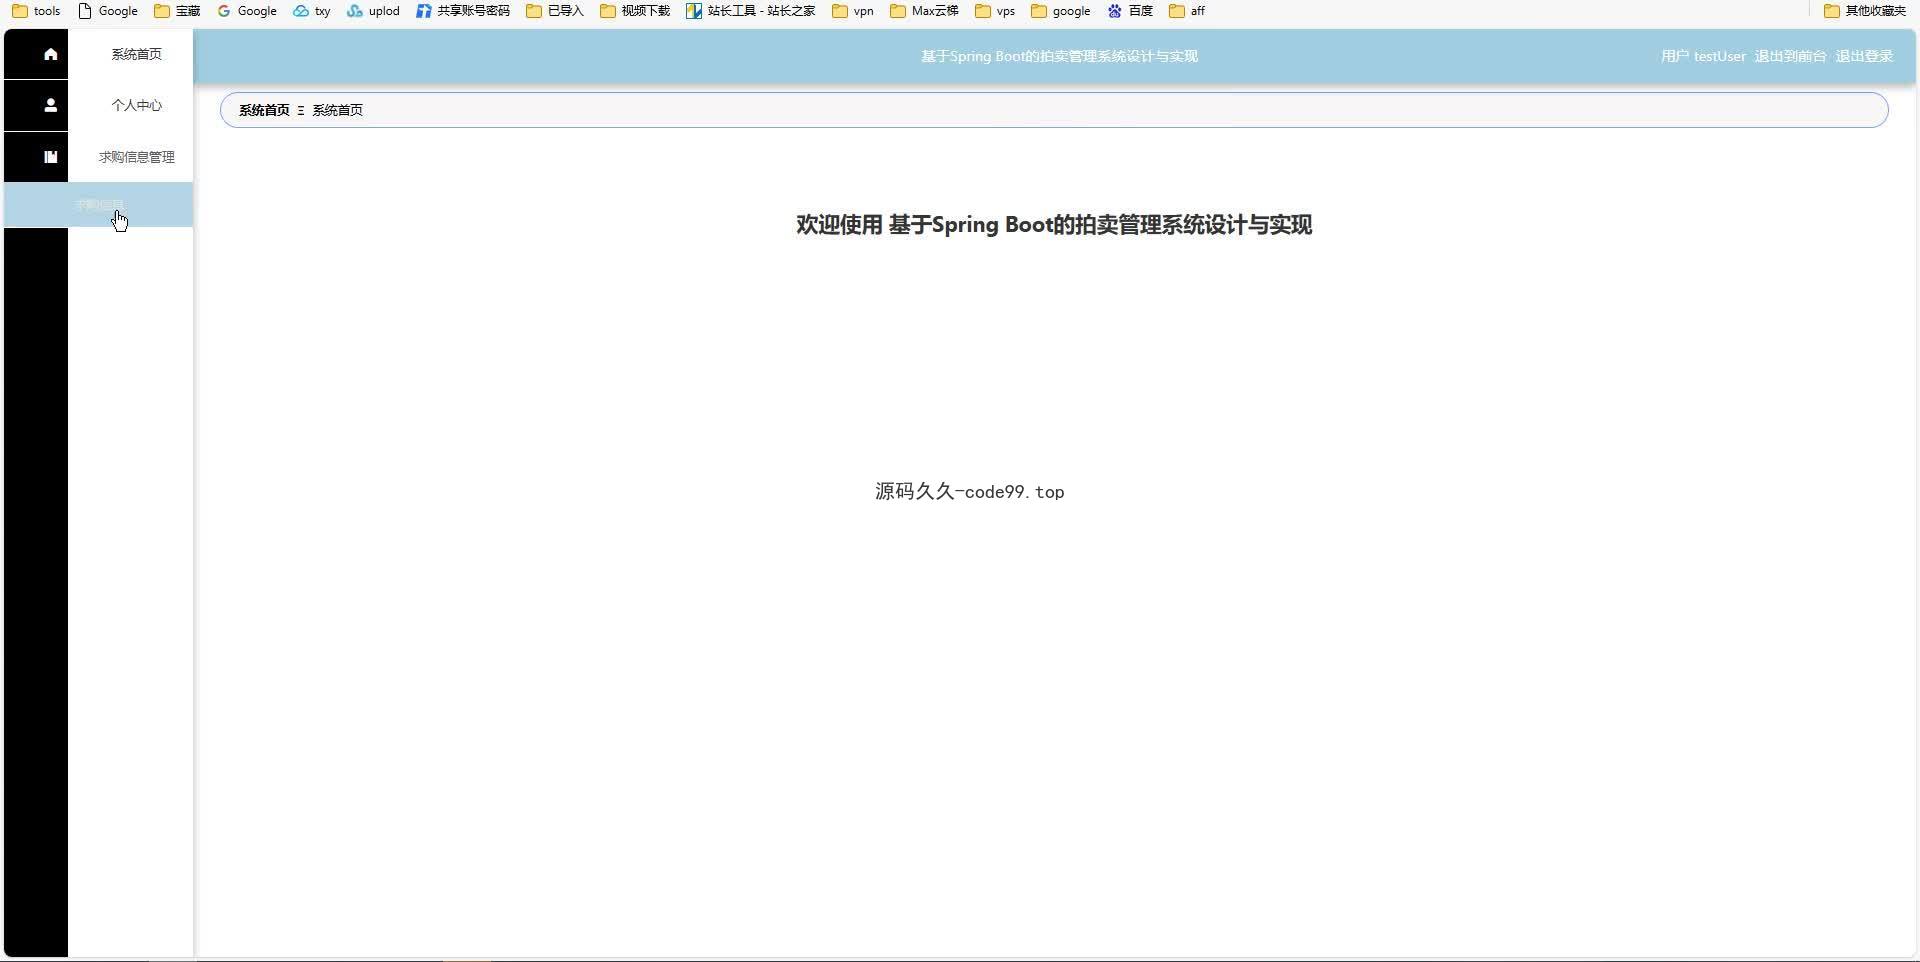Image resolution: width=1920 pixels, height=962 pixels.
Task: Expand the 求购信息管理 sidebar menu
Action: 136,157
